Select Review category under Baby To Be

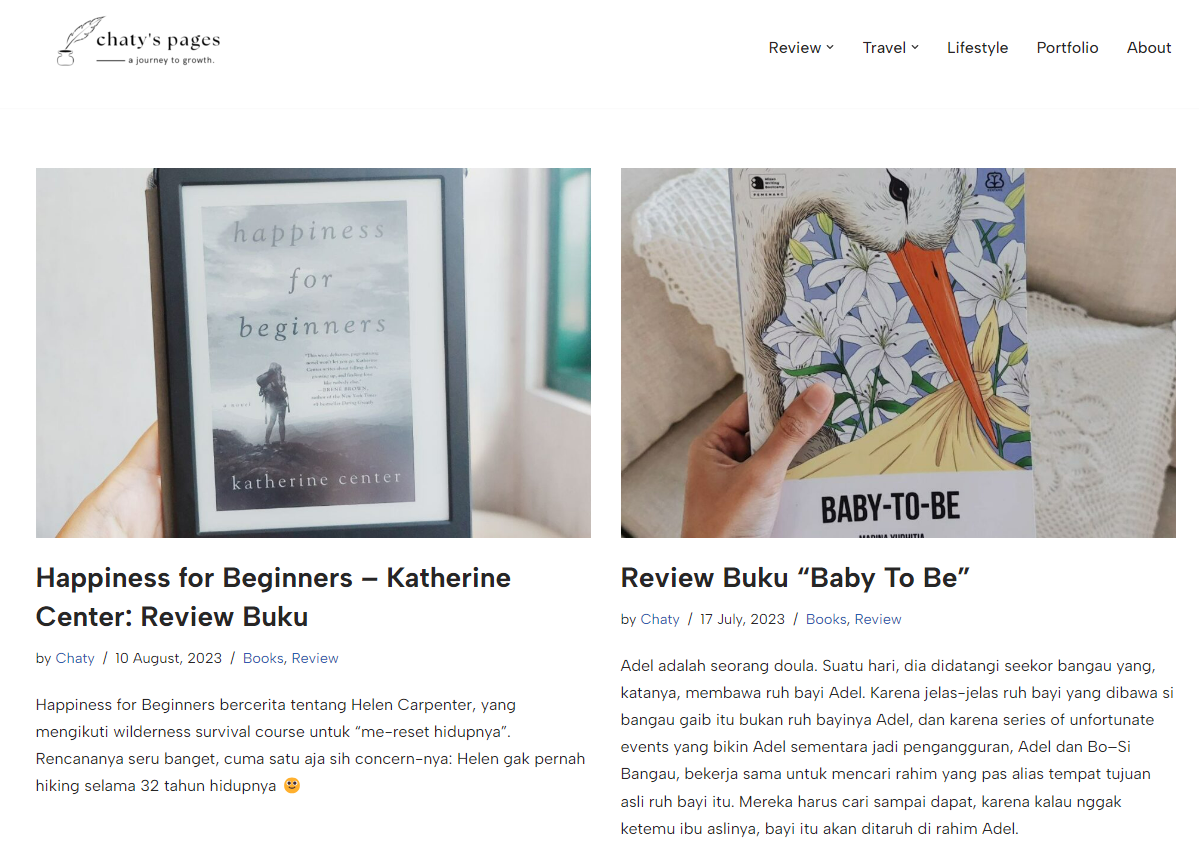(x=878, y=619)
